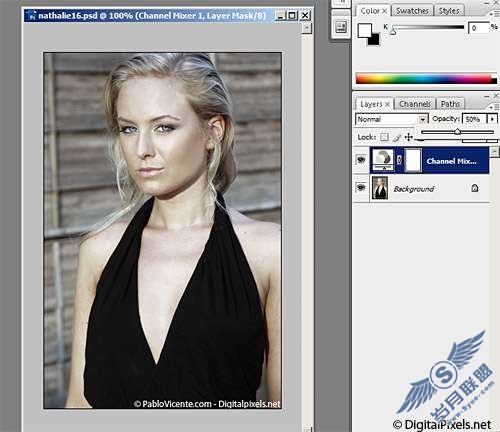Click the K slider handle in Color panel

(x=393, y=32)
